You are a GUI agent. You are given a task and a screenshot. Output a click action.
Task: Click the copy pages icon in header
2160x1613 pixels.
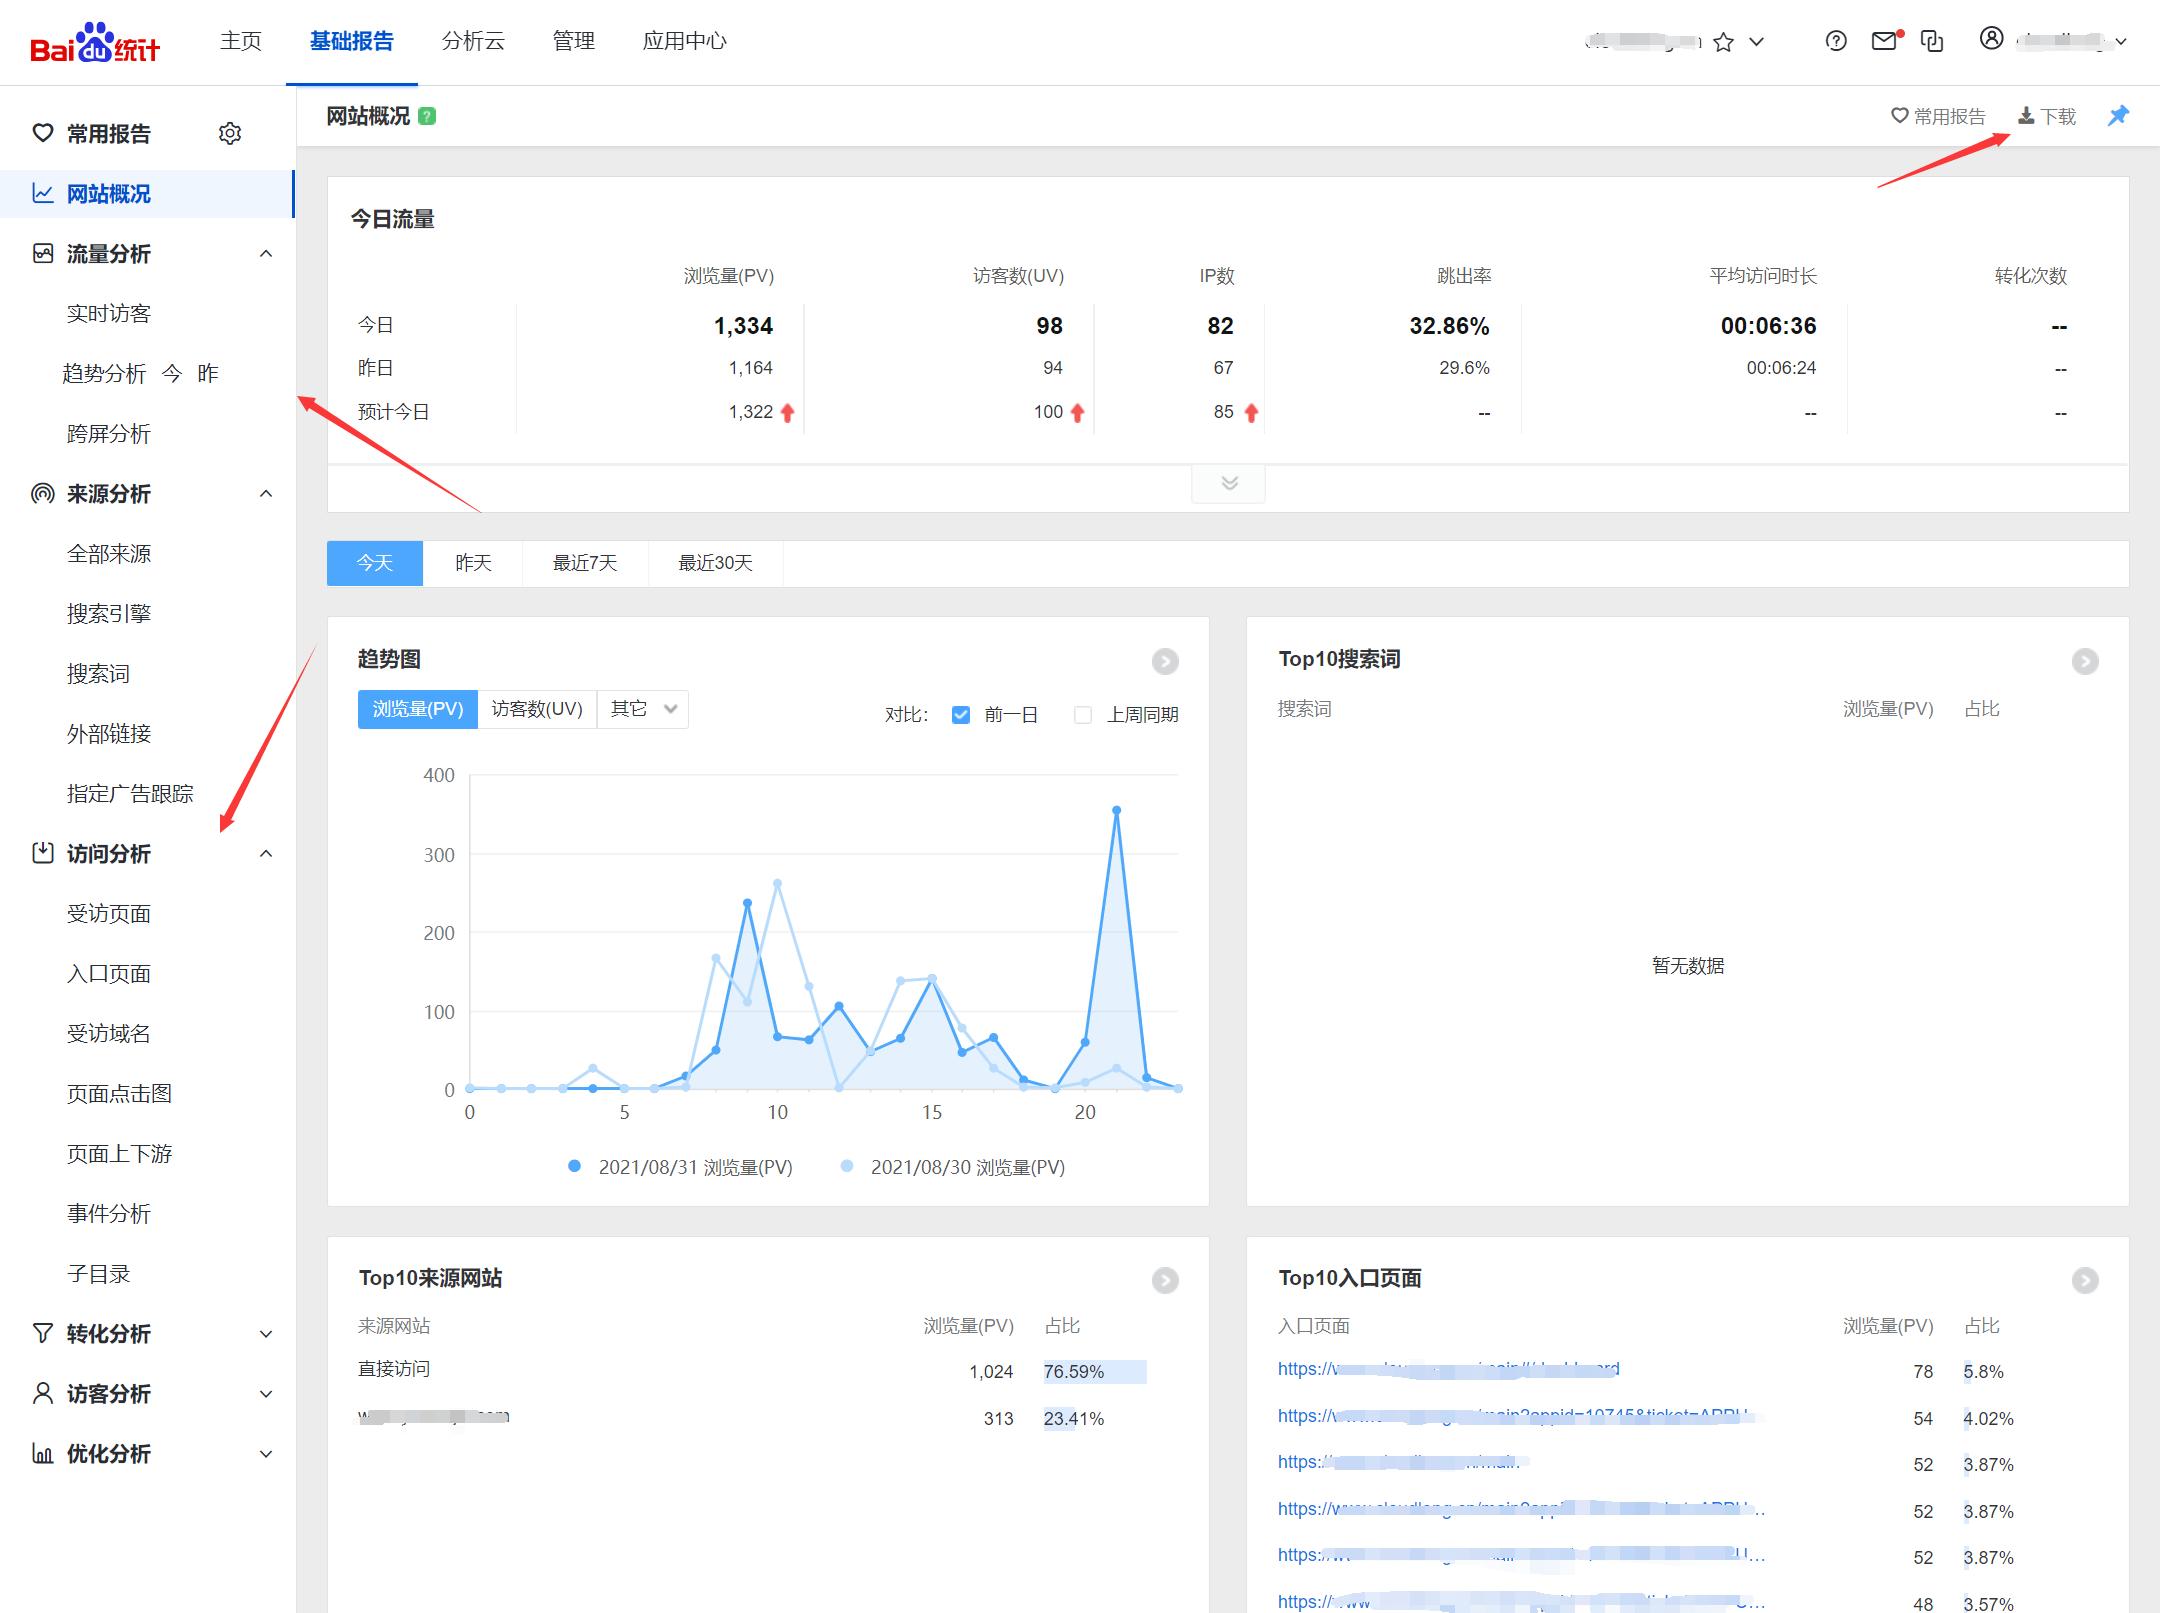coord(1933,41)
